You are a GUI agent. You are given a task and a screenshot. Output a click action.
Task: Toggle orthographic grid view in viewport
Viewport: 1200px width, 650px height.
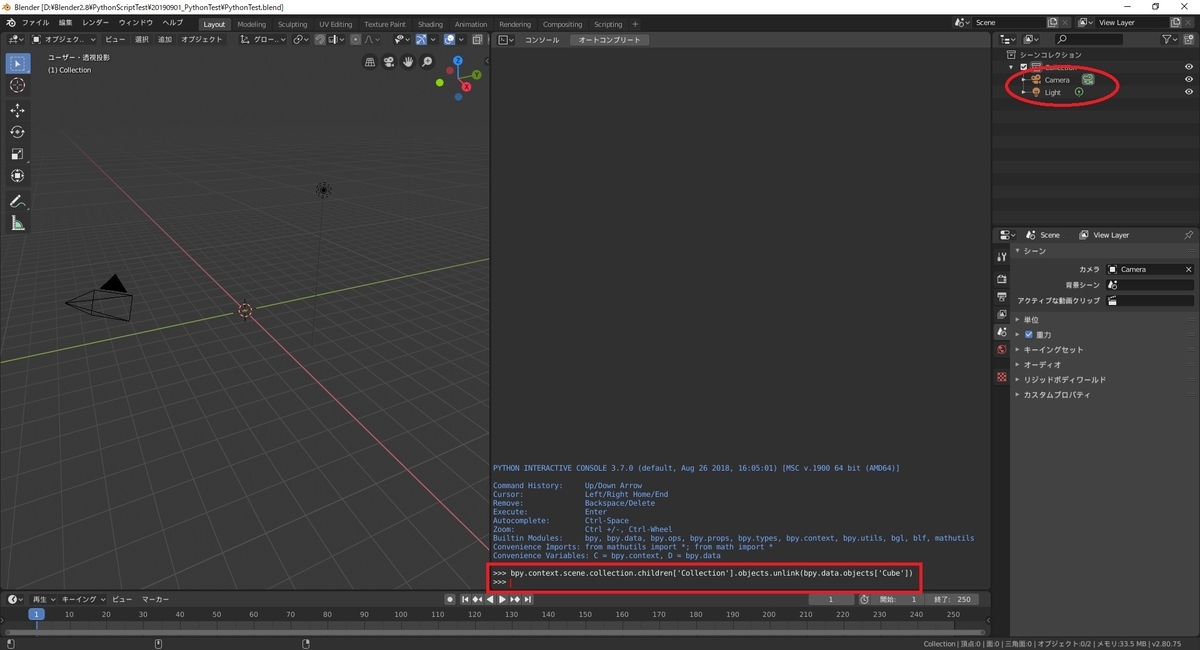(x=370, y=62)
